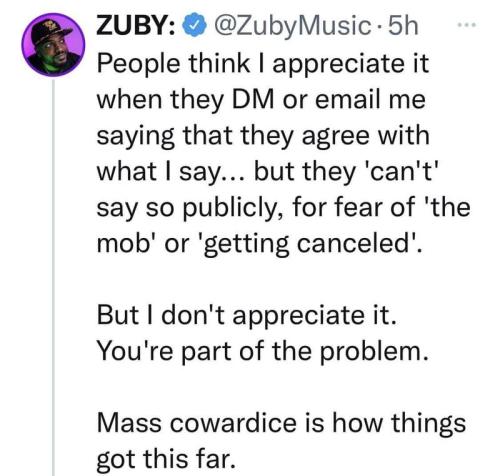
Task: Click the text 'when they DM or email me'
Action: point(261,101)
